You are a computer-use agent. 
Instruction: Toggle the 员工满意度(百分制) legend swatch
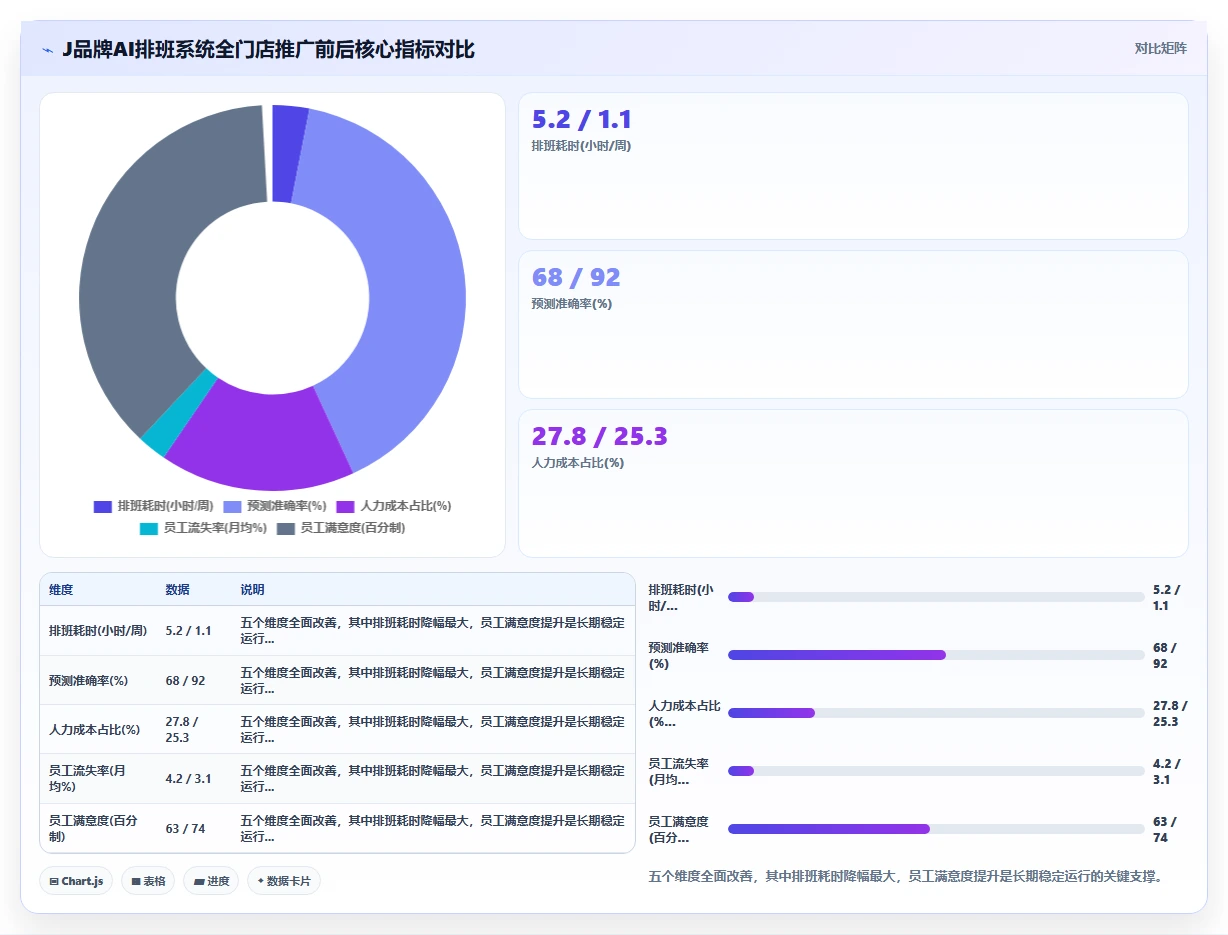coord(286,528)
